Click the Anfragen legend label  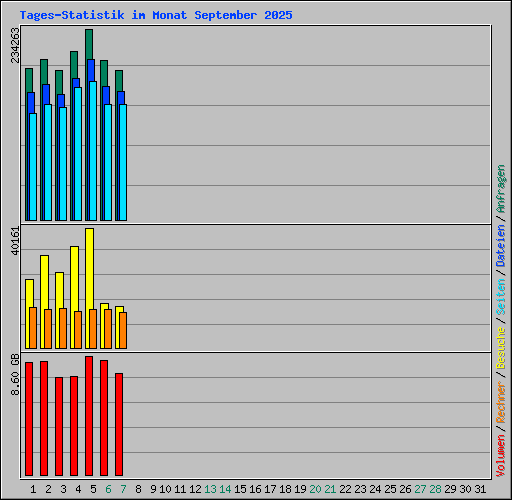pos(501,189)
